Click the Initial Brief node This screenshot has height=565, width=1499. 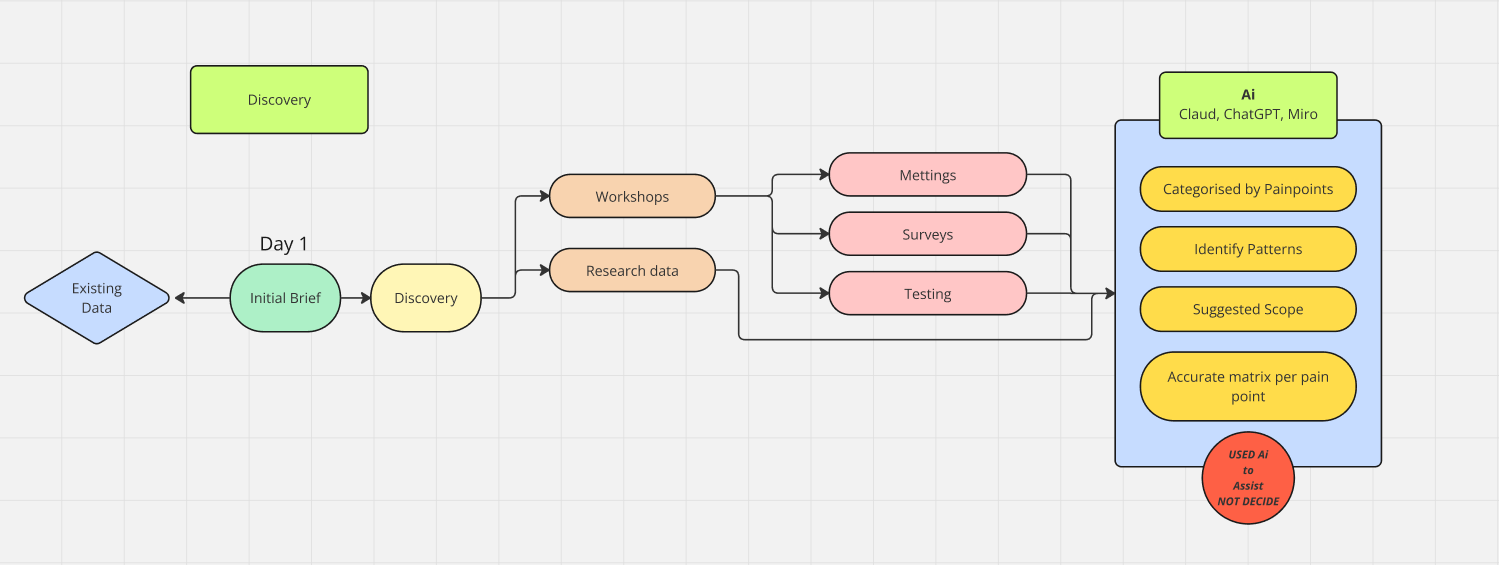click(285, 298)
